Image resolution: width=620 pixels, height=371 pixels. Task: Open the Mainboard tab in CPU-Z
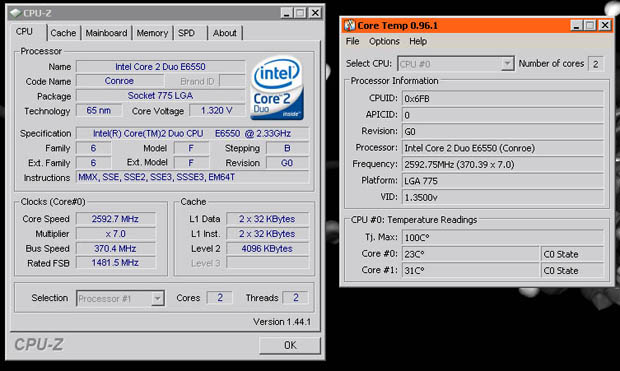point(106,33)
